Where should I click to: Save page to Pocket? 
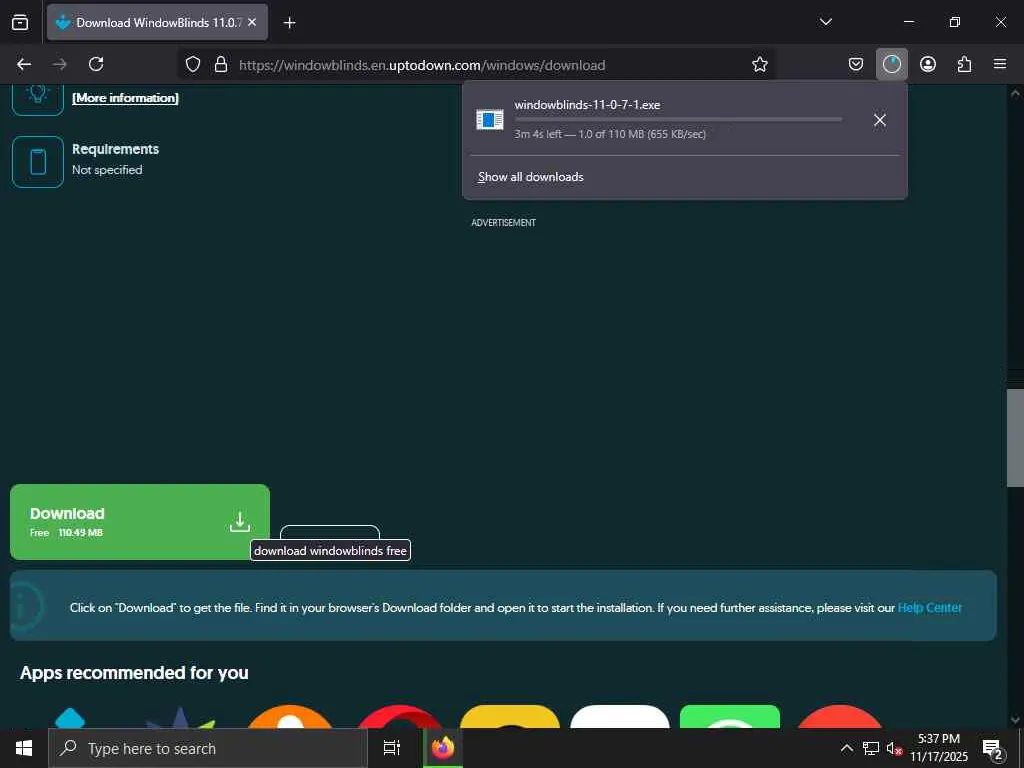[856, 64]
